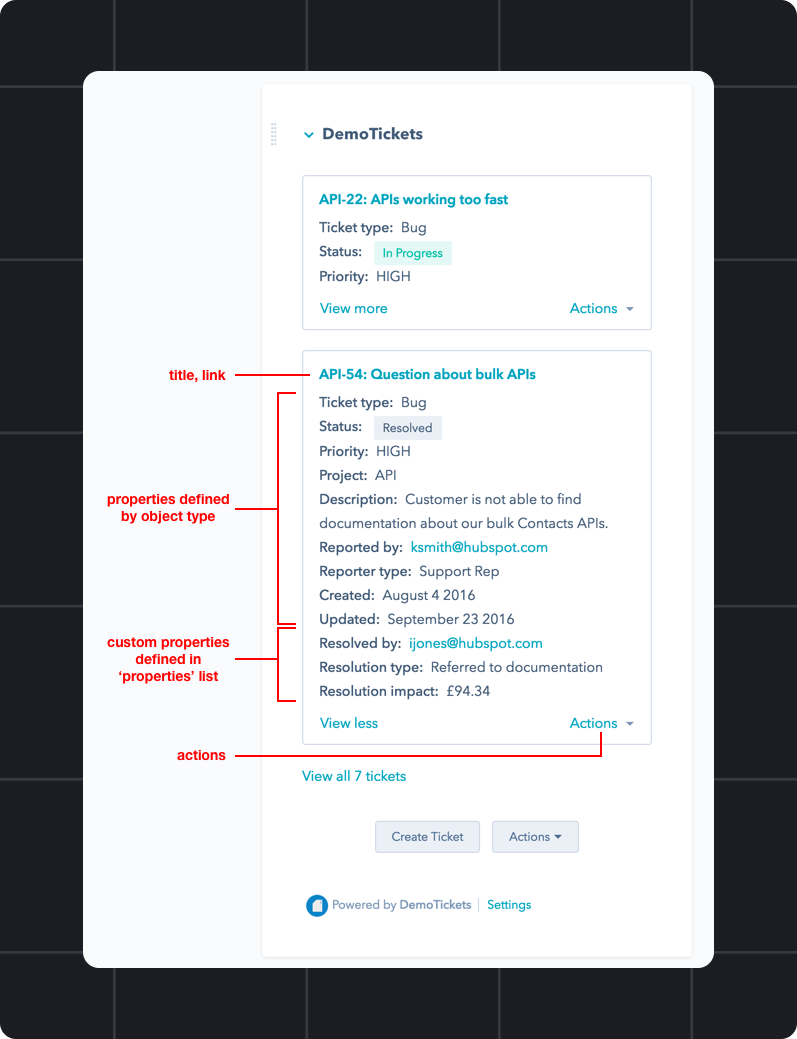
Task: Click the In Progress status tag
Action: point(413,253)
